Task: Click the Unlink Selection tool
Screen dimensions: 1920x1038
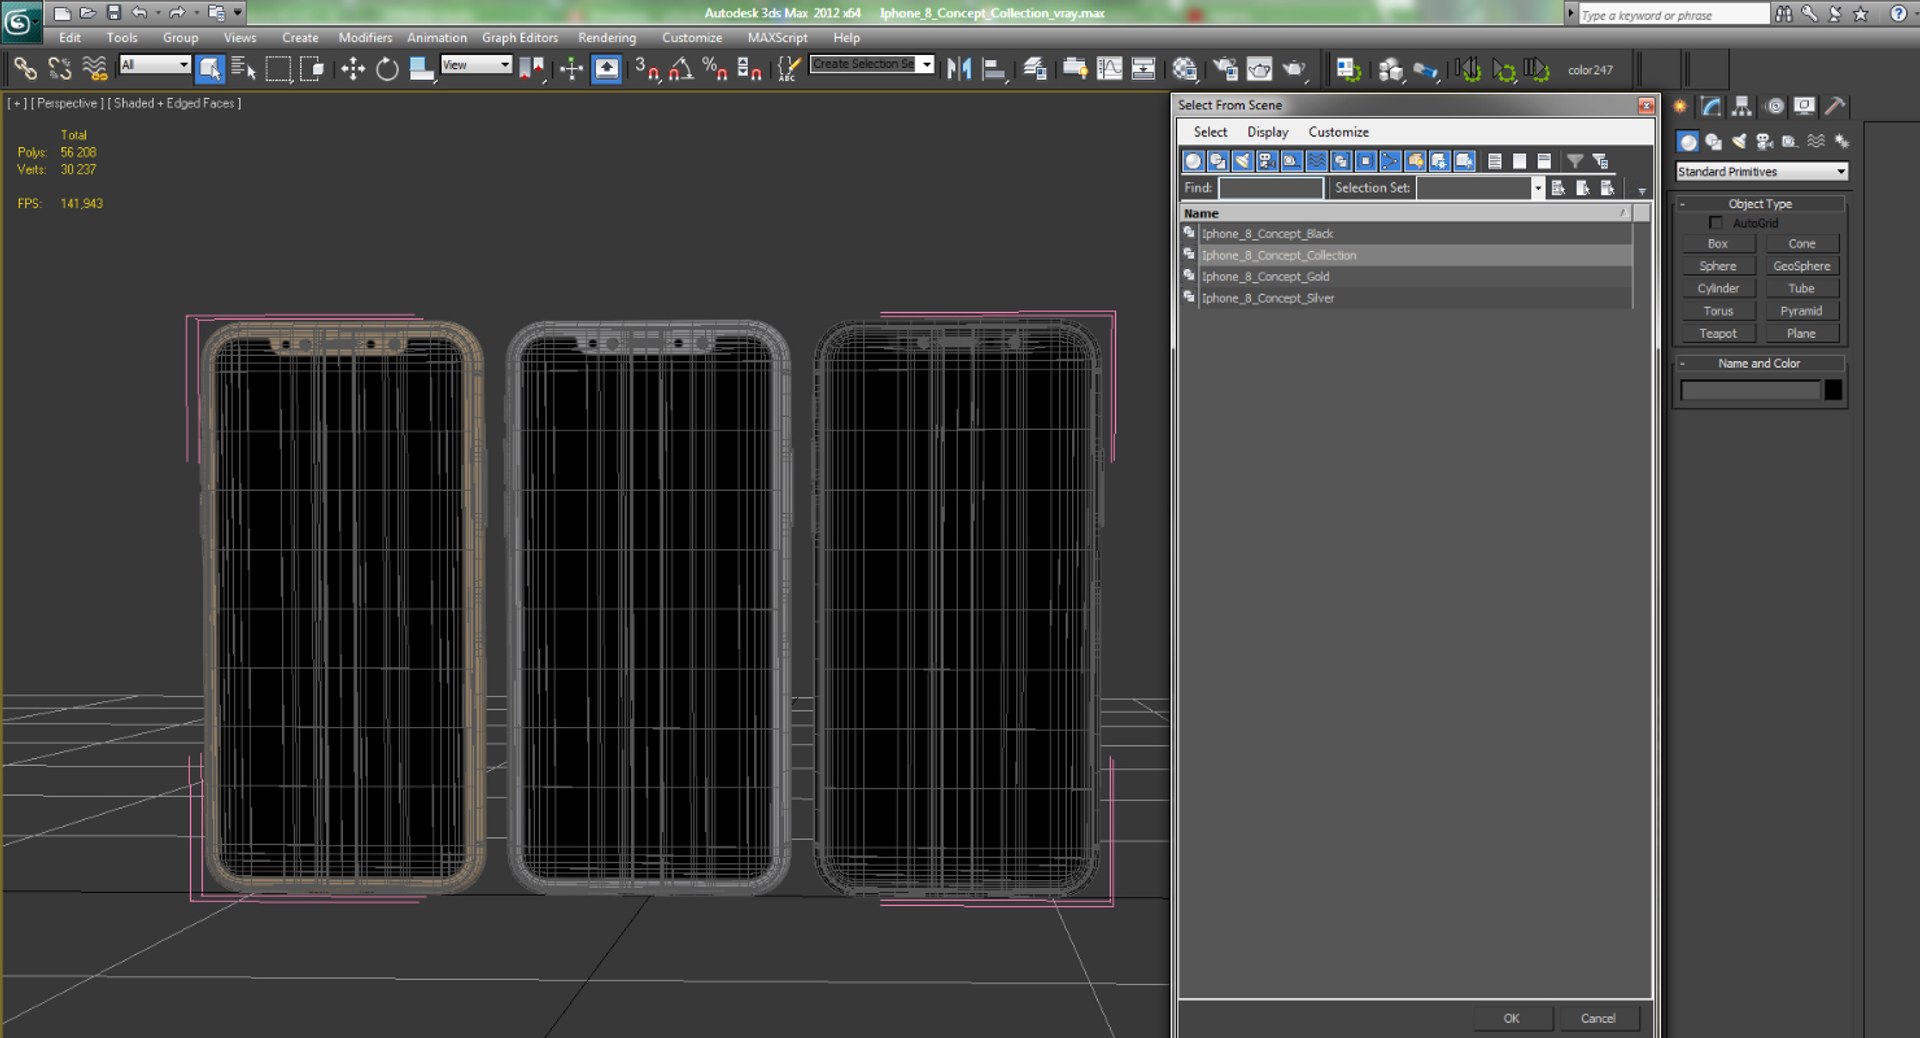Action: coord(60,69)
